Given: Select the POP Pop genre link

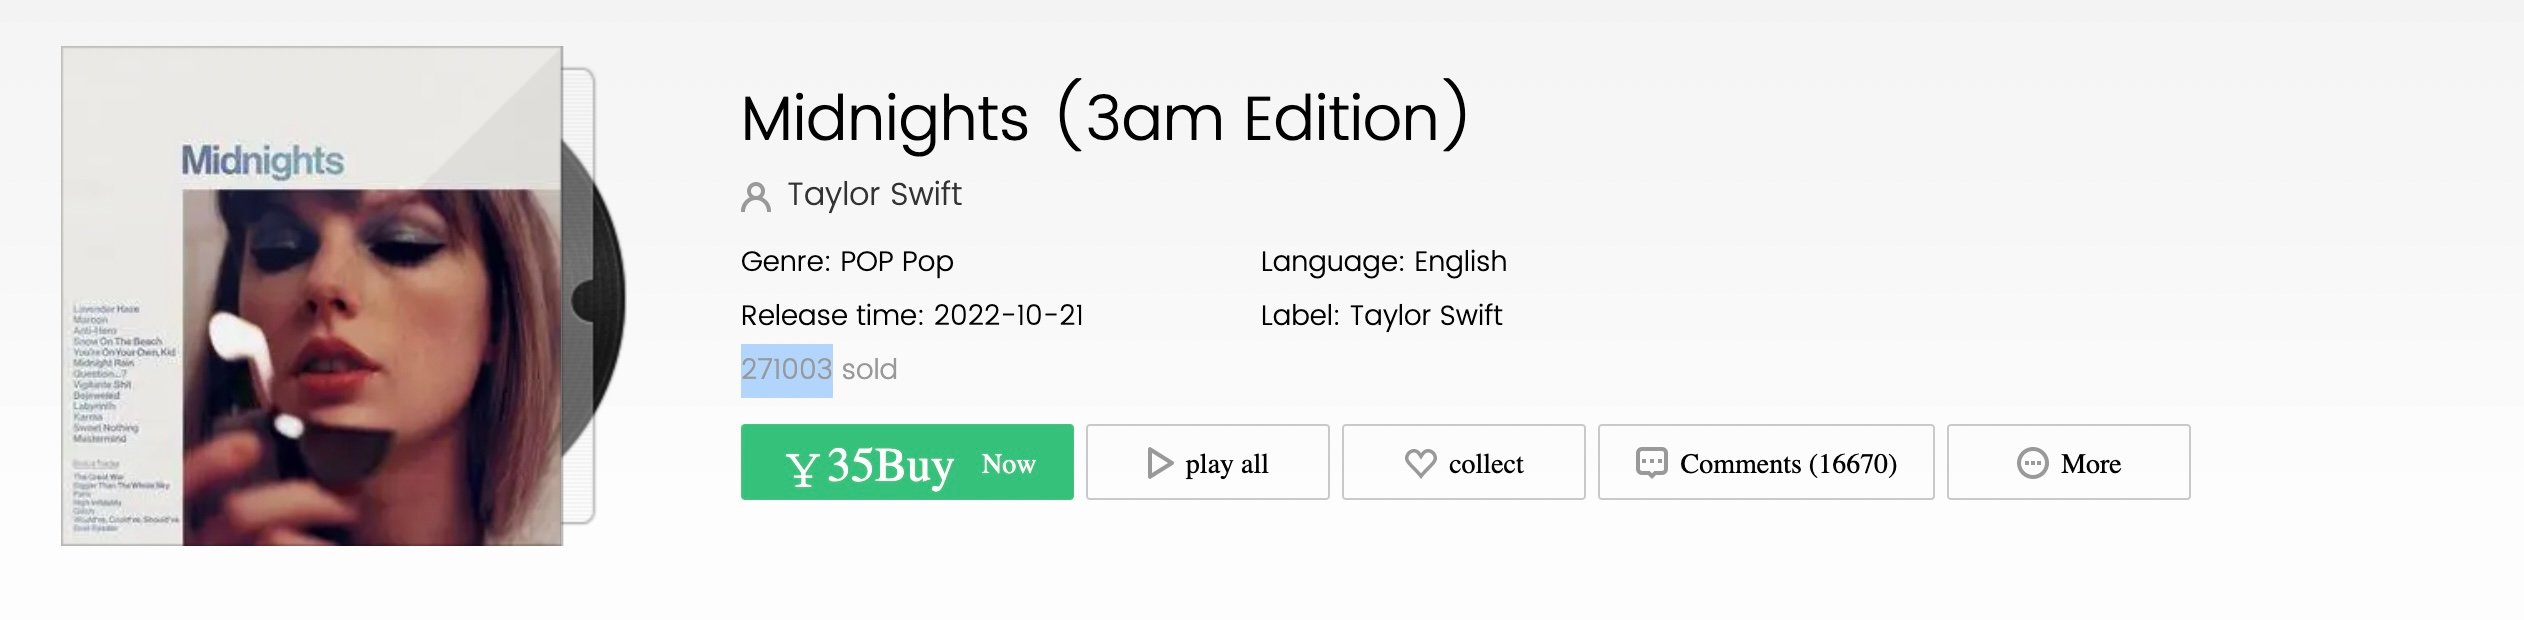Looking at the screenshot, I should coord(897,262).
